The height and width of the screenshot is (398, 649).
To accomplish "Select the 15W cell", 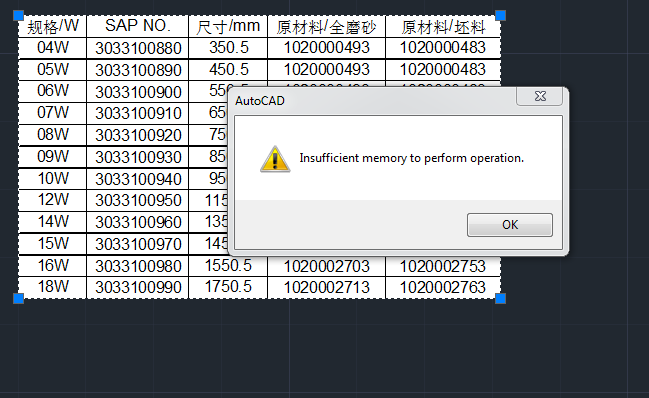I will (x=53, y=244).
